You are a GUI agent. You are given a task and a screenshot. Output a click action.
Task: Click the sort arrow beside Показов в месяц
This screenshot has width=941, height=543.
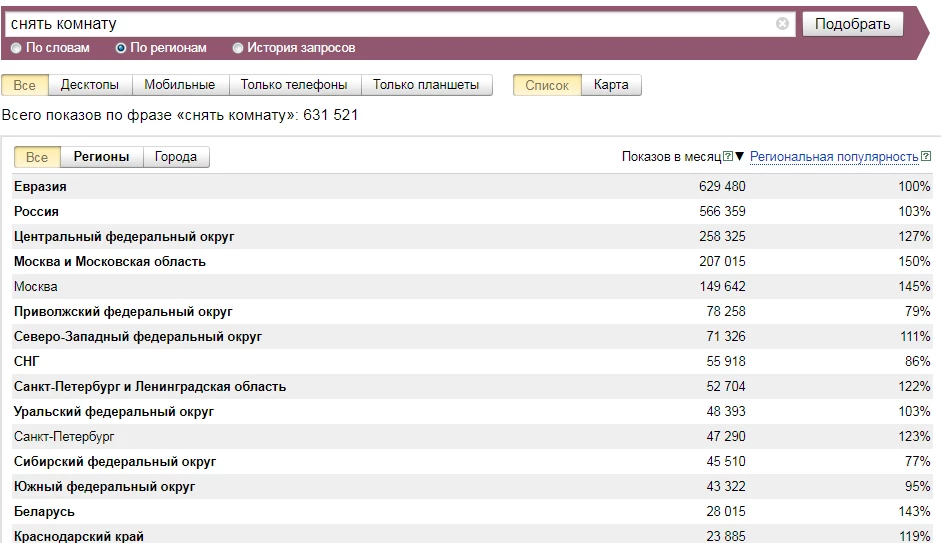click(x=739, y=156)
